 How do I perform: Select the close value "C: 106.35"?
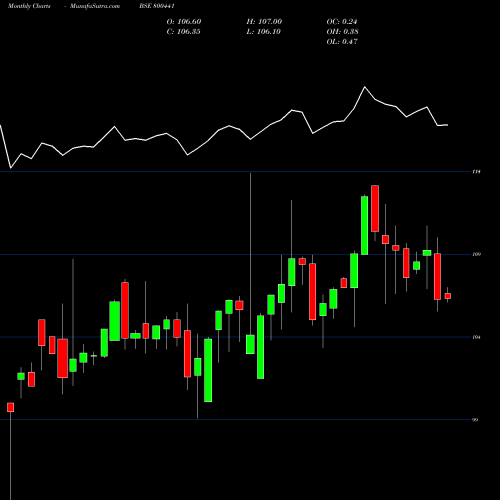[184, 32]
